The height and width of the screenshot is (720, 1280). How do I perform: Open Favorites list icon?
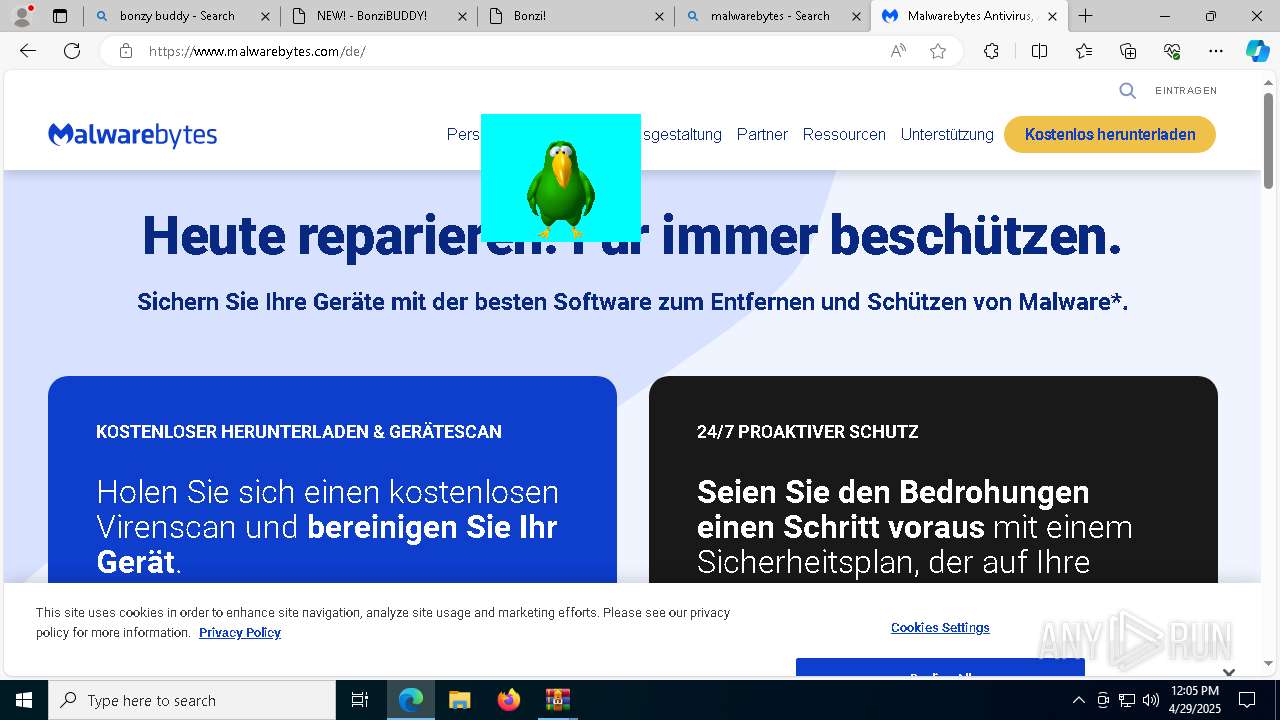1084,51
